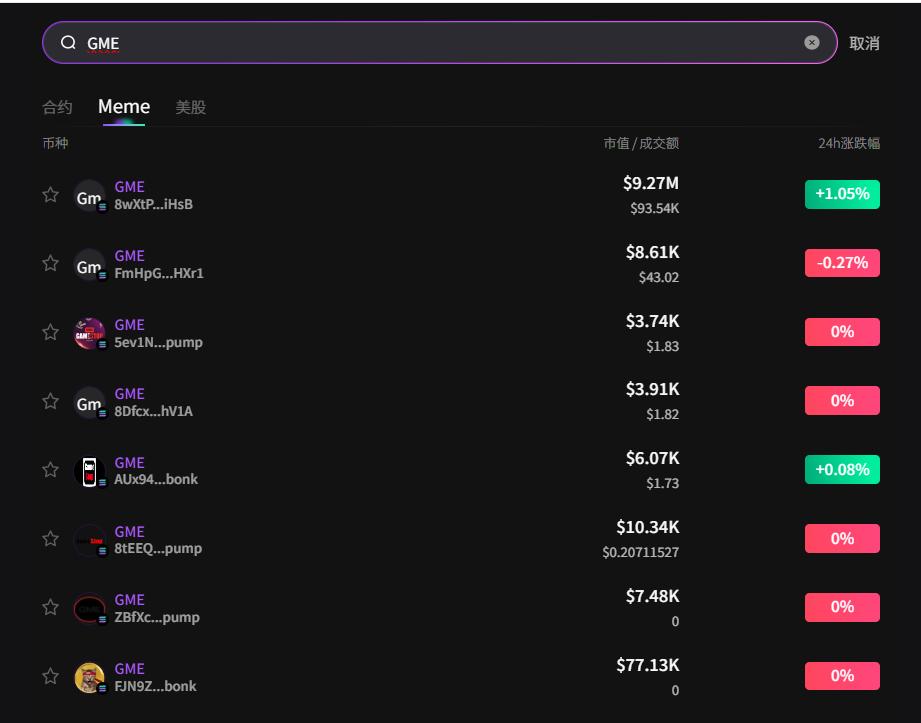Select the Meme tab
This screenshot has width=921, height=723.
click(x=124, y=107)
